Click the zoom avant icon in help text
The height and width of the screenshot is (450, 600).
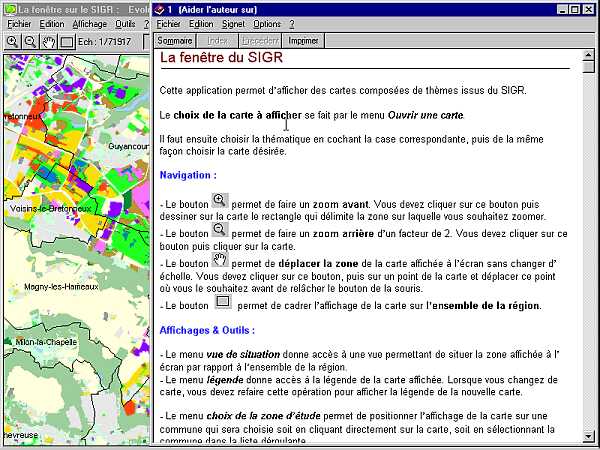[220, 201]
